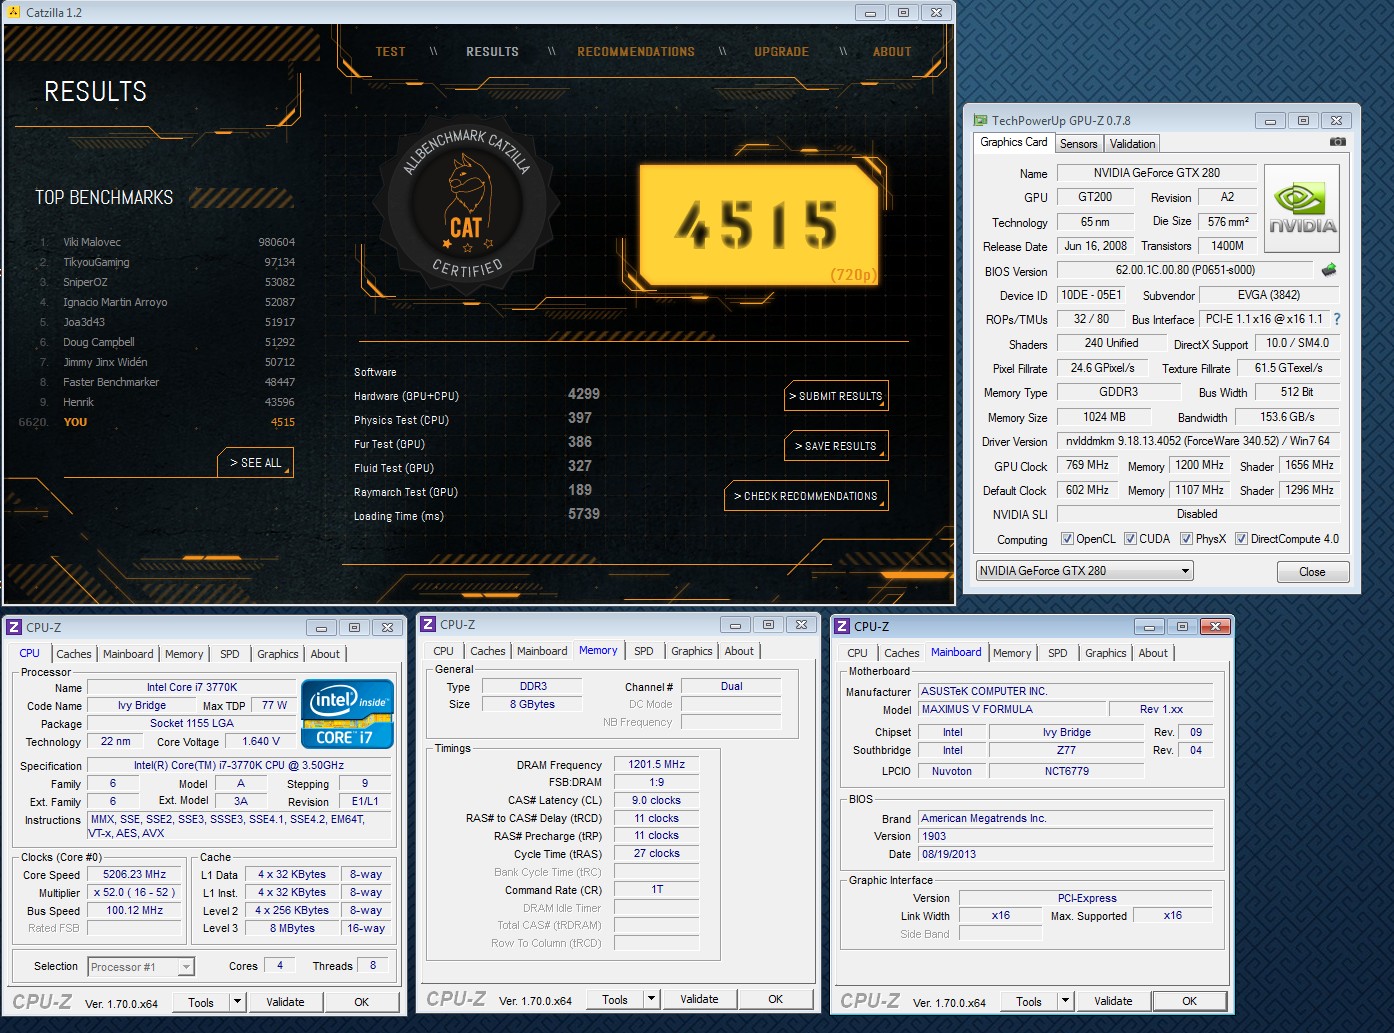This screenshot has width=1394, height=1033.
Task: Open the Catzilla ABOUT tab
Action: tap(892, 52)
